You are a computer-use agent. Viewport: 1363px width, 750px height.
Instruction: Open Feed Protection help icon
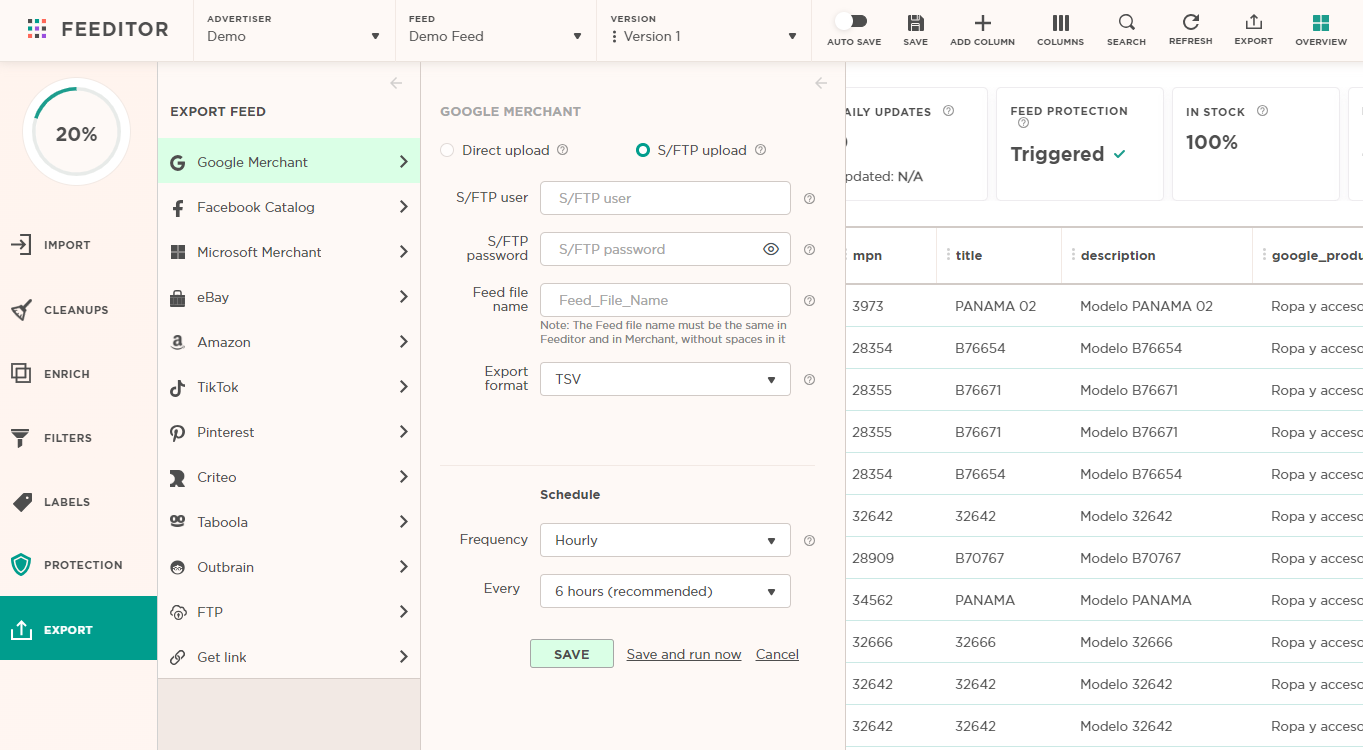[x=1023, y=123]
